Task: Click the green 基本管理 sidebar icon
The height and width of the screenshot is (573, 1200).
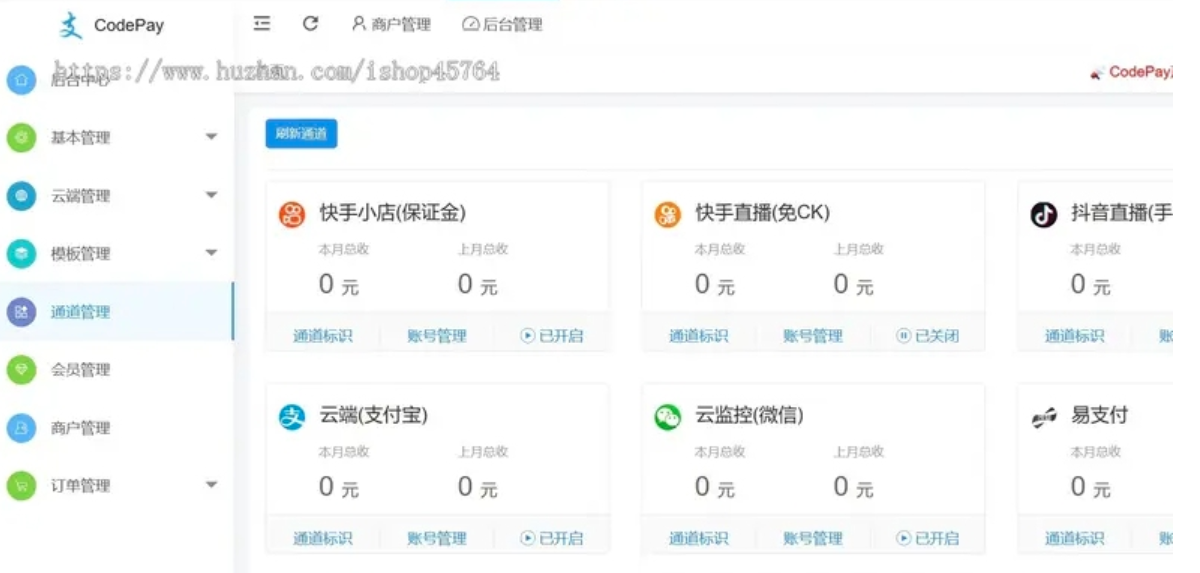Action: [x=21, y=138]
